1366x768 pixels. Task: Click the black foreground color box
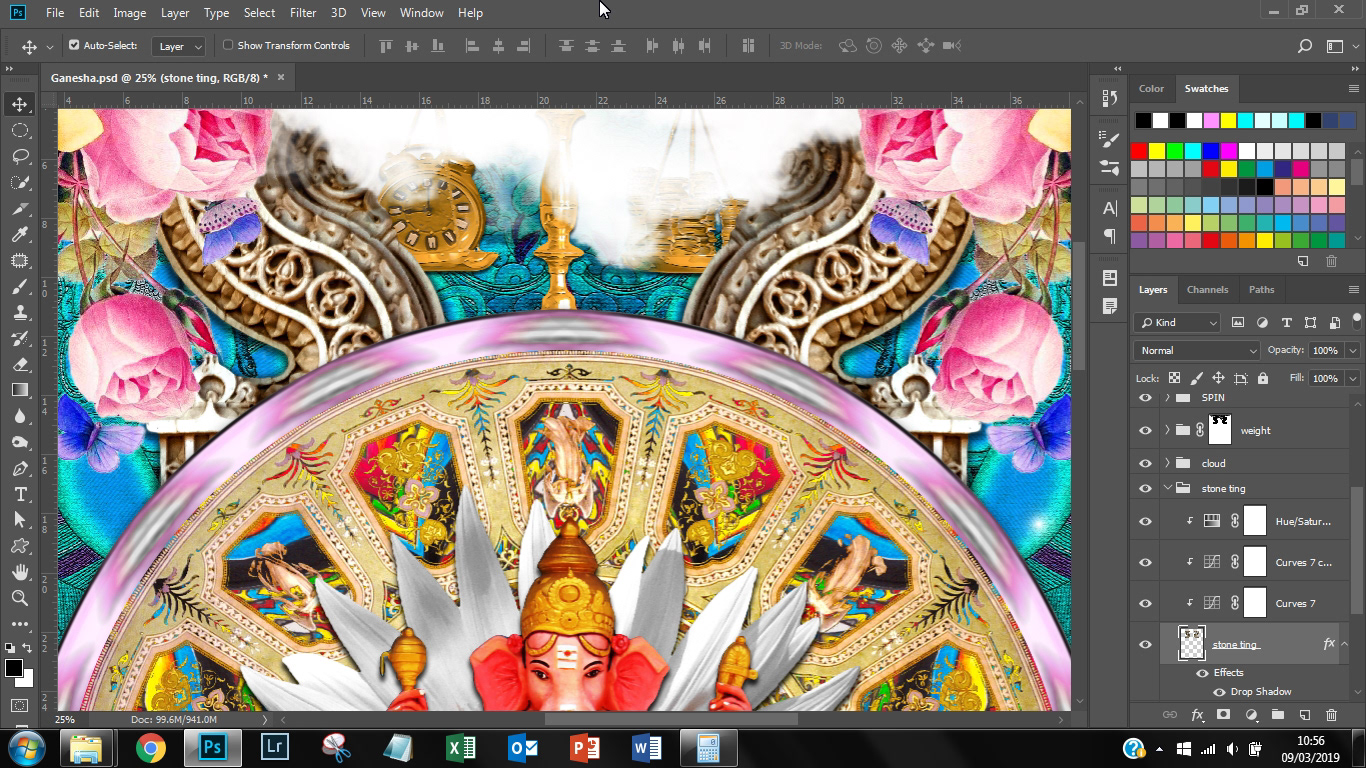tap(13, 668)
